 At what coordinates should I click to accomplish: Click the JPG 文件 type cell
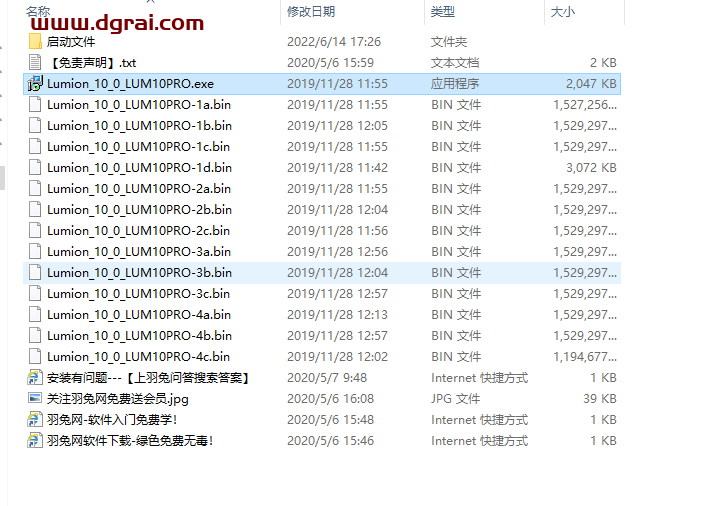click(456, 399)
